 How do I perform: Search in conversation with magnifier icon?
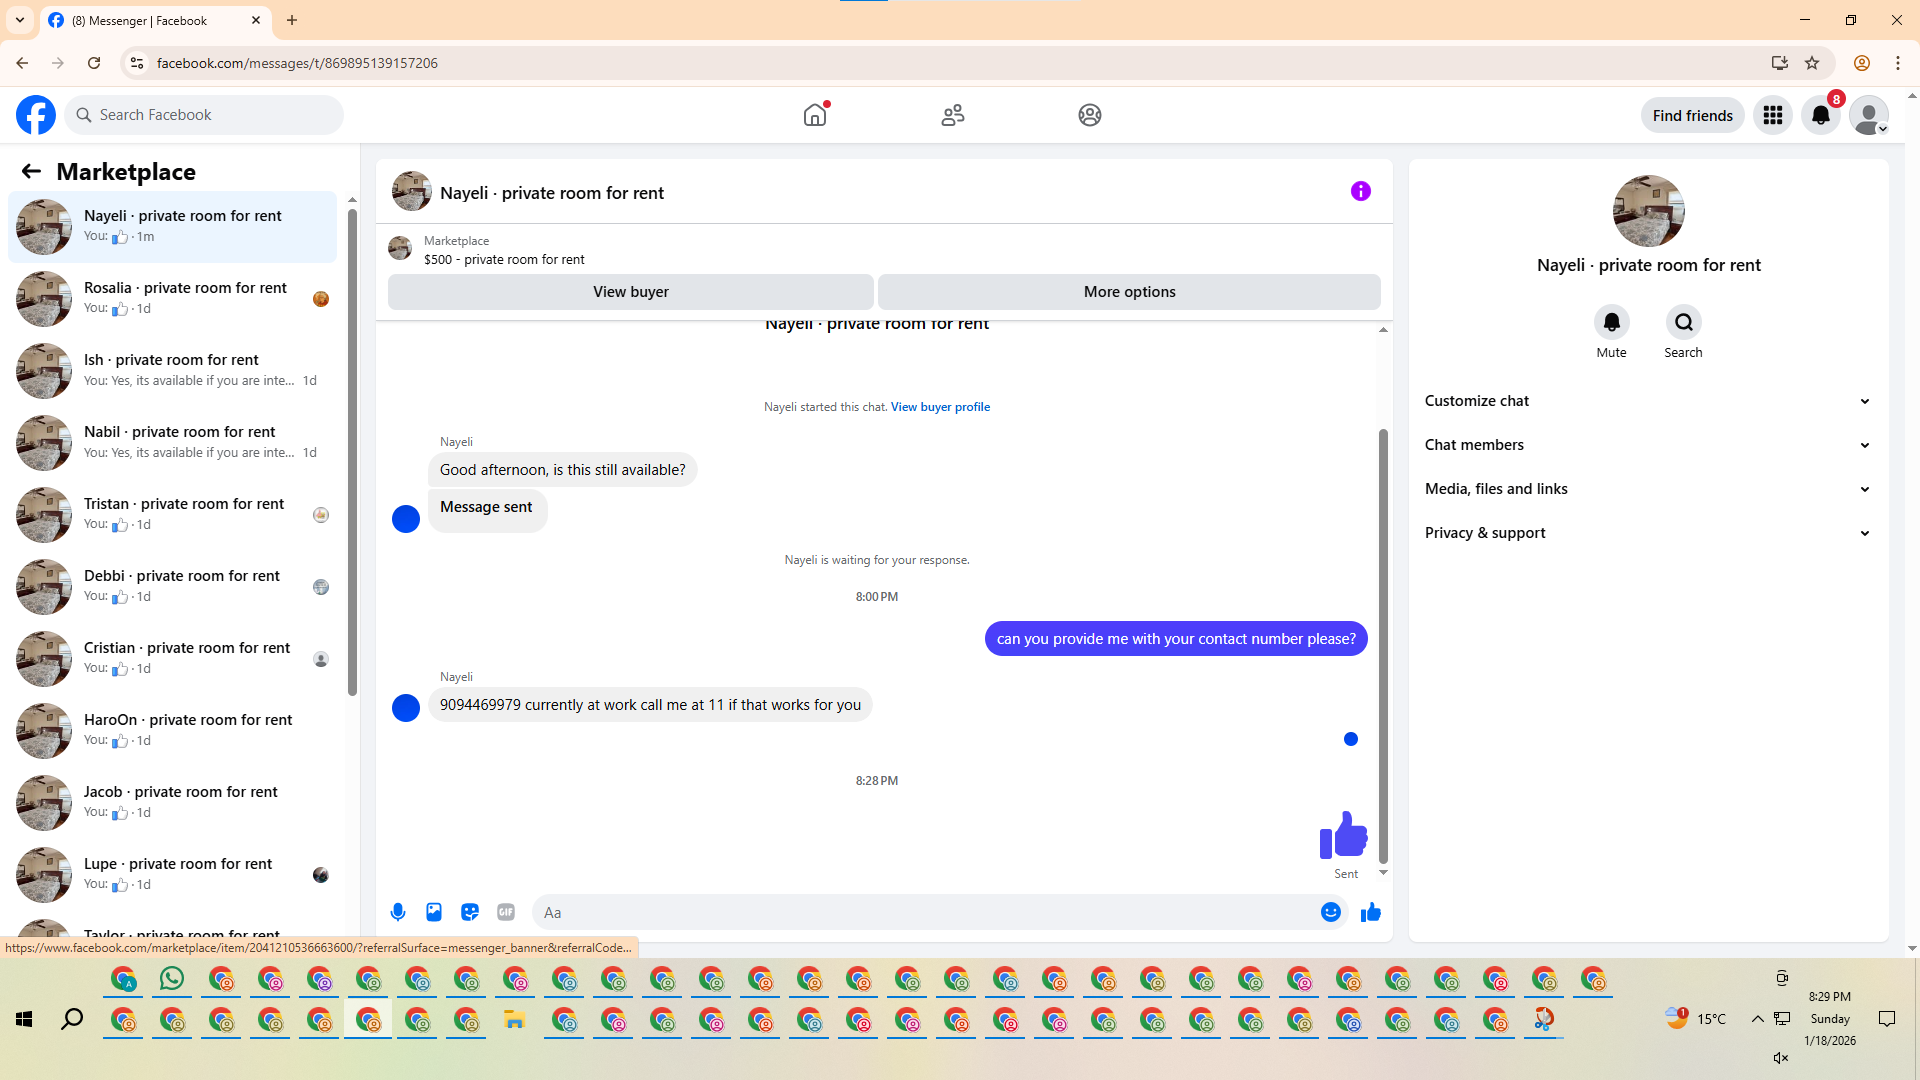pos(1683,322)
